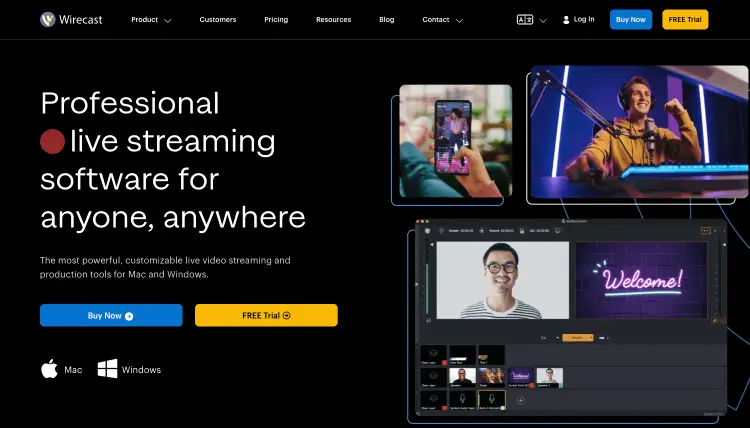Select the Speaker 2 shot thumbnail
Screen dimensions: 750x428
550,378
